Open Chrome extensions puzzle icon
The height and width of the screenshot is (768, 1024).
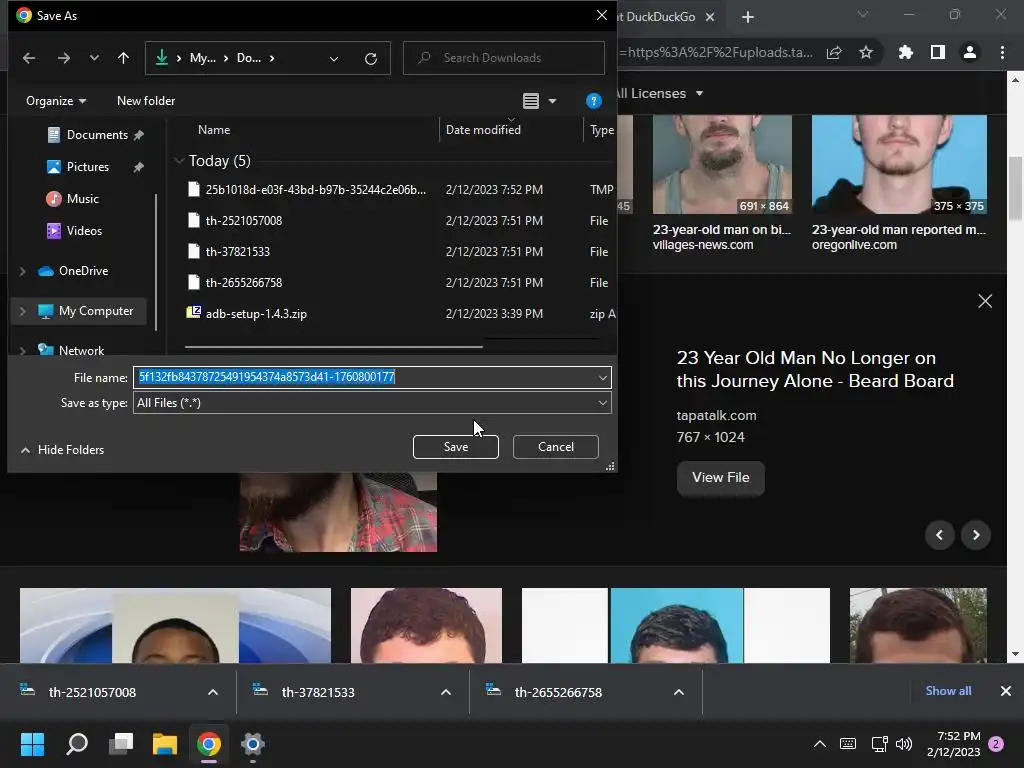point(905,52)
